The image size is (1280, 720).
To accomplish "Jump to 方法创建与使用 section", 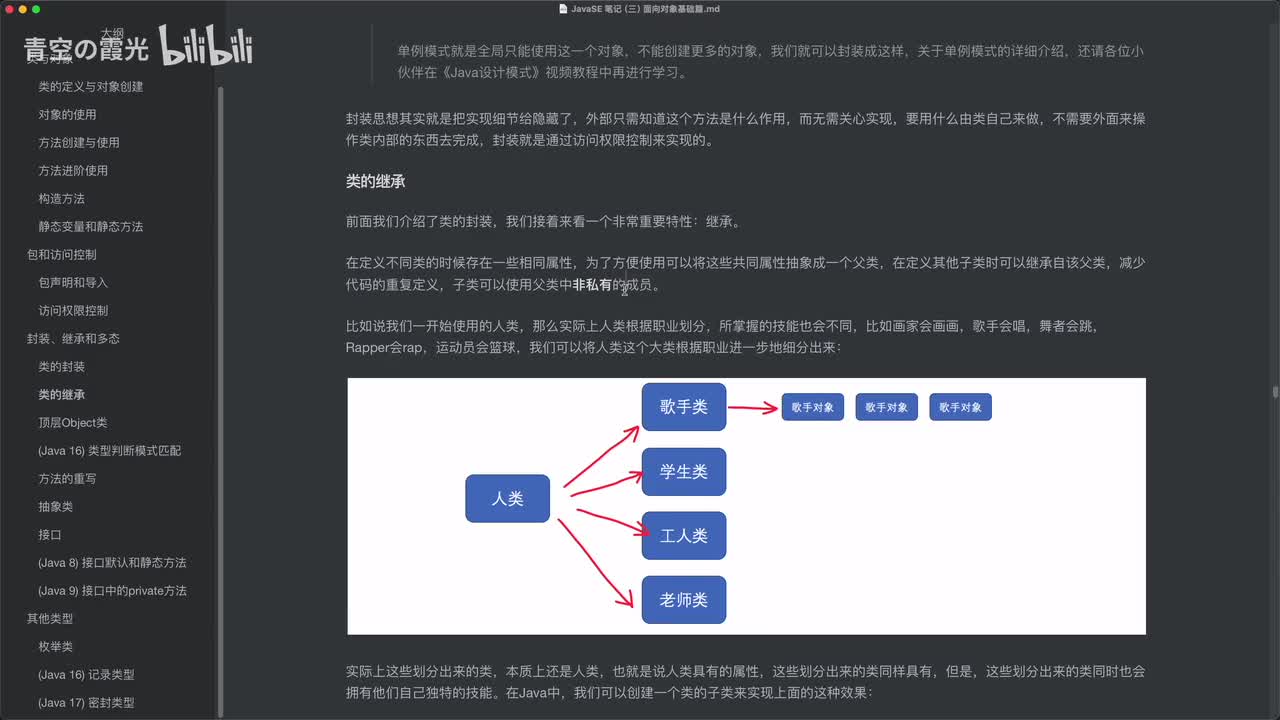I will point(79,143).
